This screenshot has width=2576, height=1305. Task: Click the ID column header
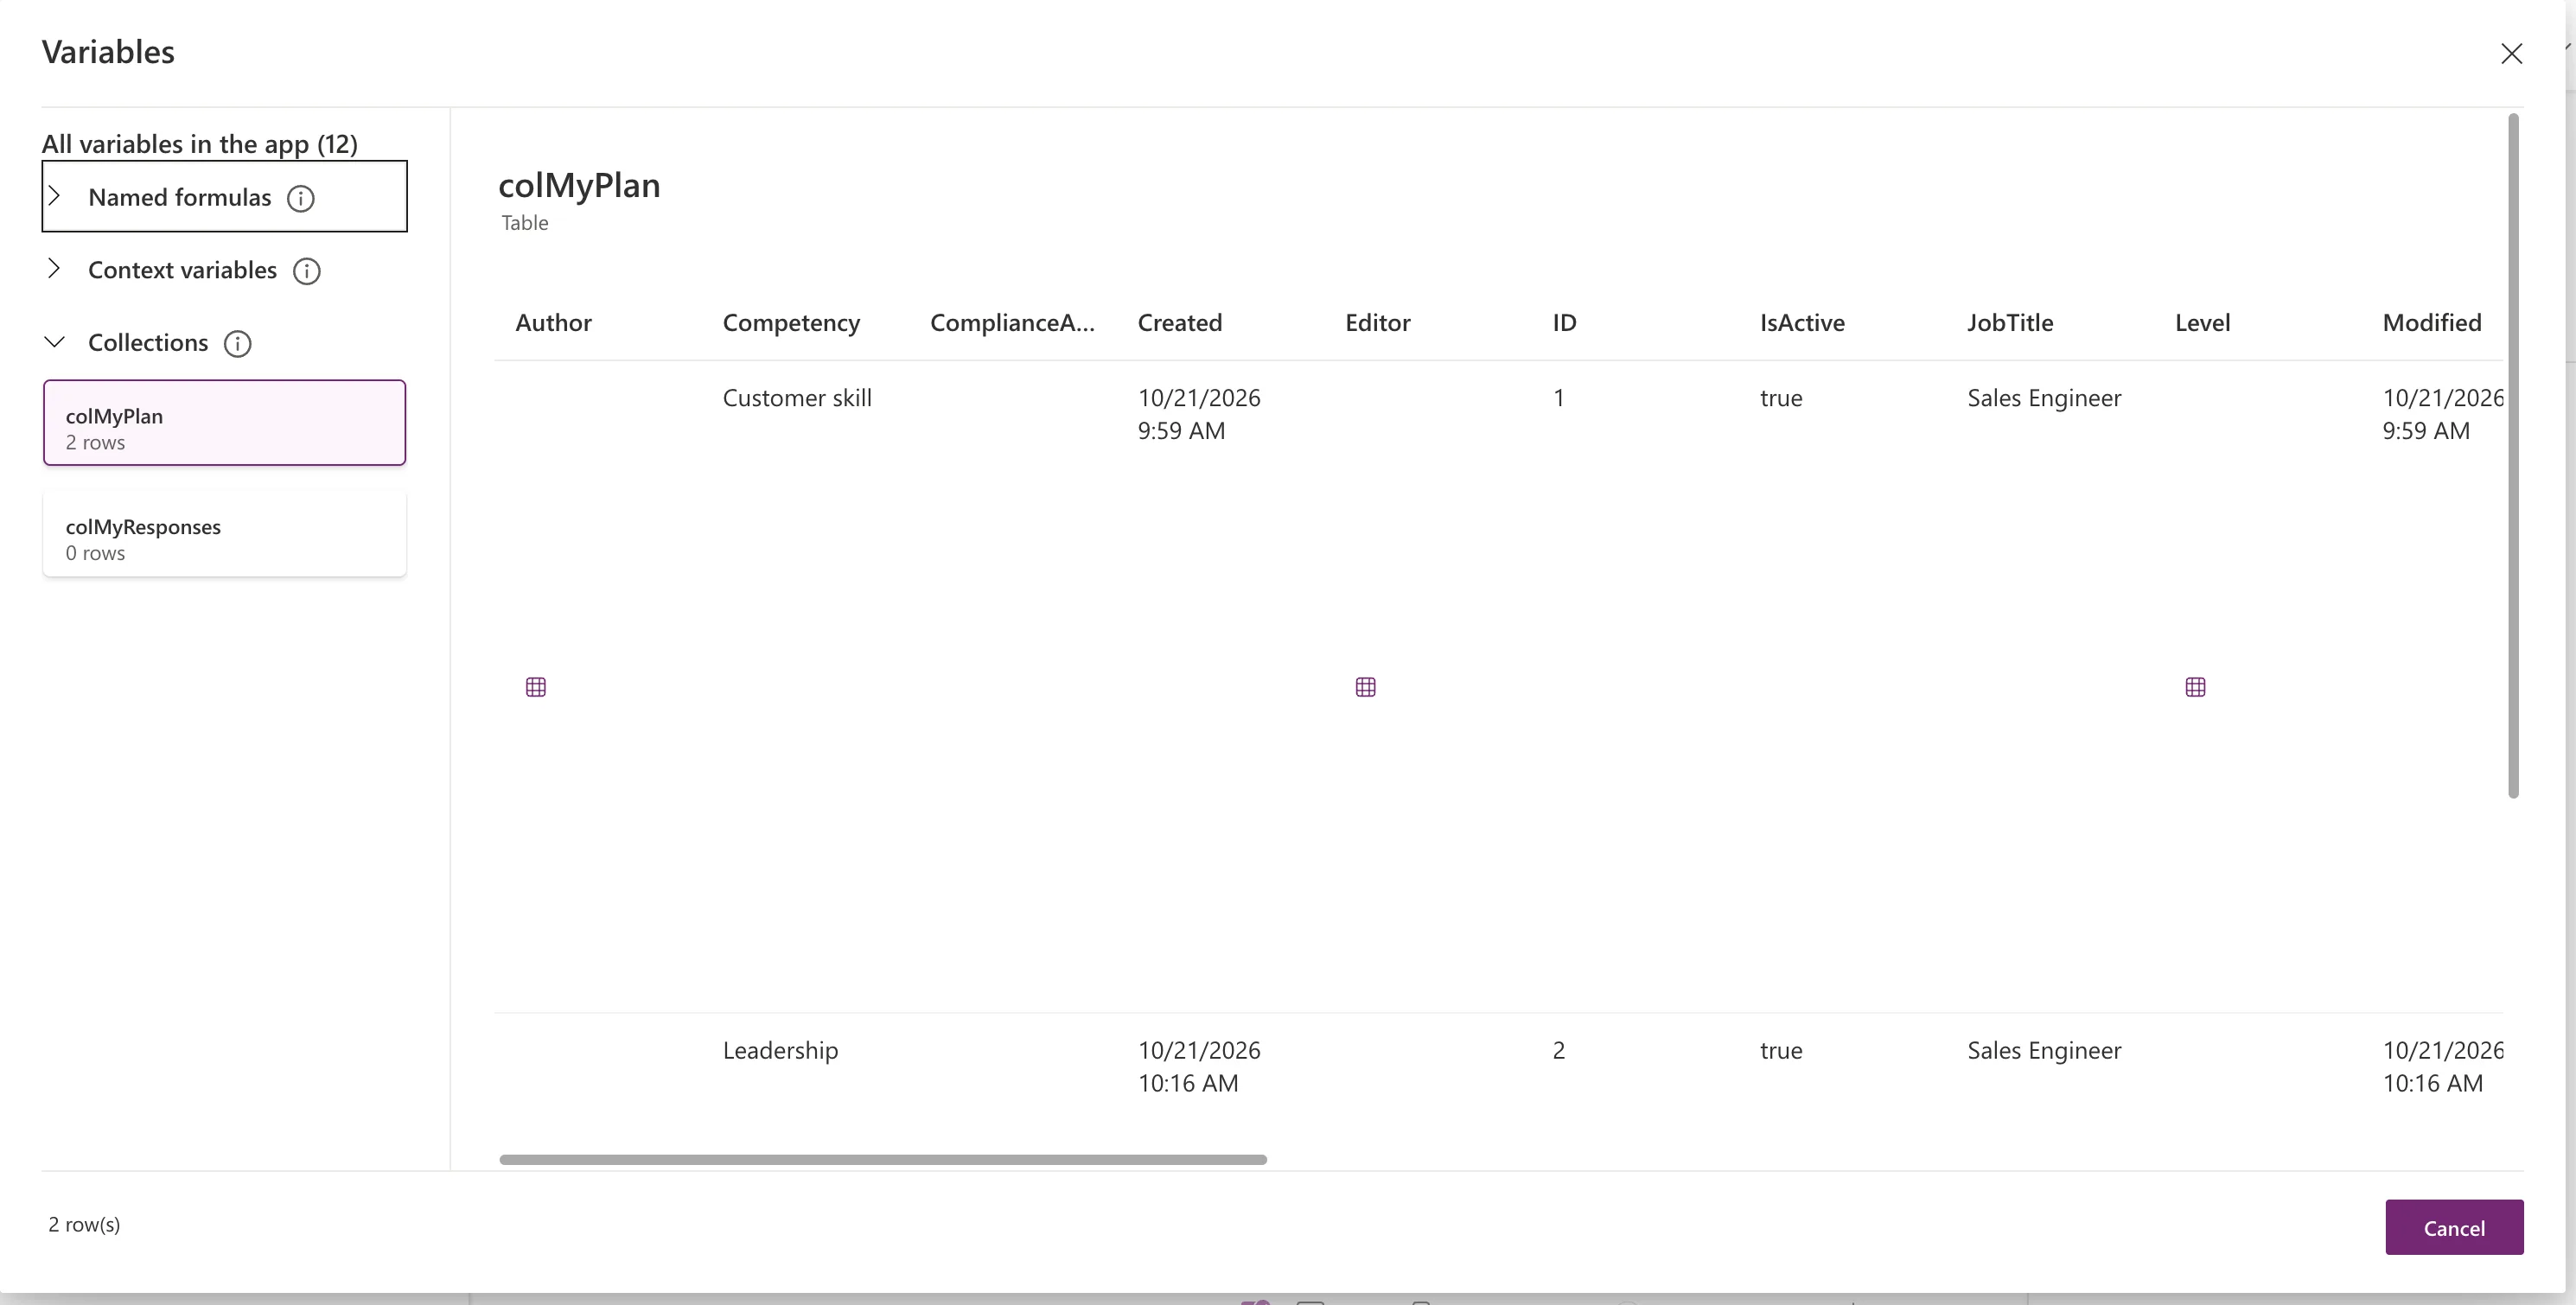(1565, 323)
